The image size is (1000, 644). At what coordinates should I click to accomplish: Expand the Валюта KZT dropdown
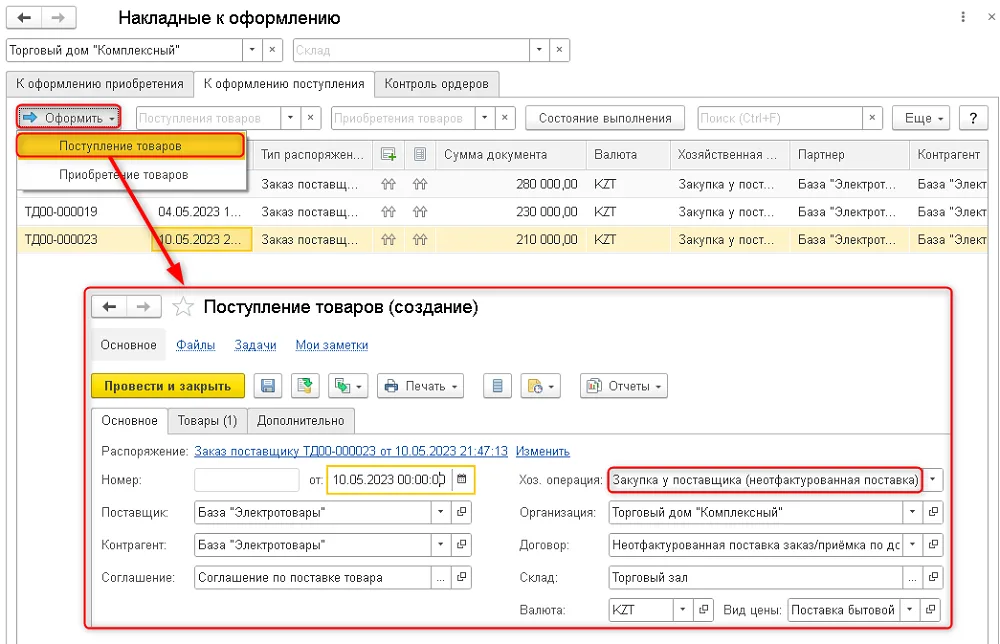click(x=682, y=610)
